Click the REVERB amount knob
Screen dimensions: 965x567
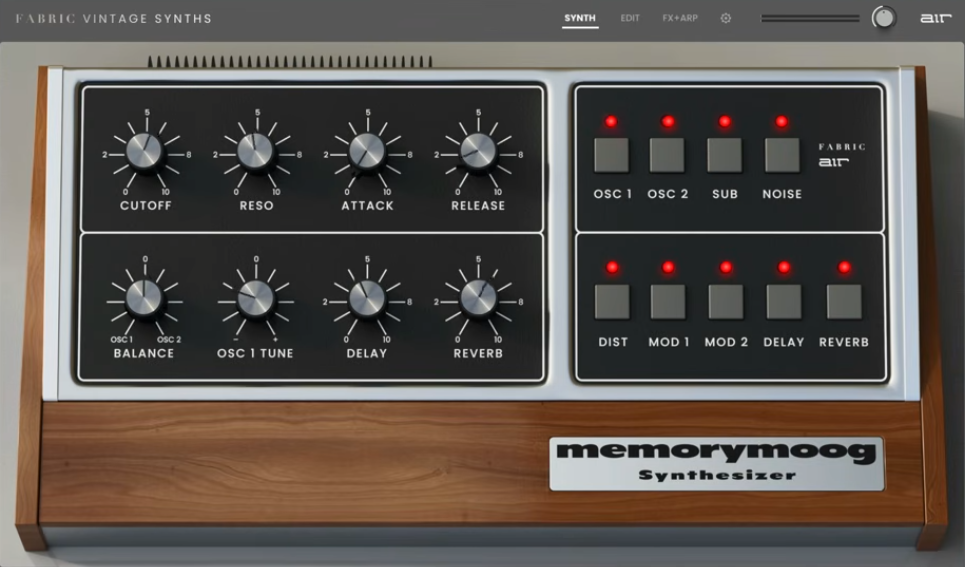click(x=478, y=299)
